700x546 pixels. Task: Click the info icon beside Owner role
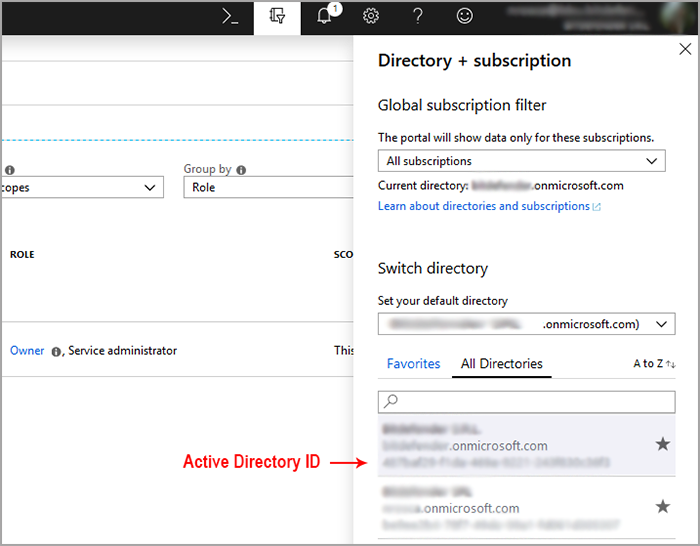click(56, 351)
